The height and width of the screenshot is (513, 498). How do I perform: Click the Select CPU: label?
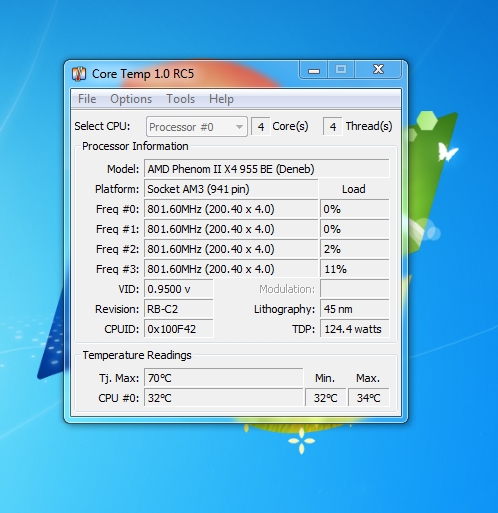(102, 126)
